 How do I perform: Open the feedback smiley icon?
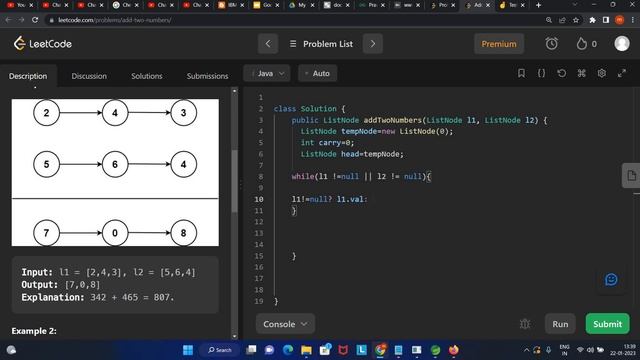tap(611, 280)
